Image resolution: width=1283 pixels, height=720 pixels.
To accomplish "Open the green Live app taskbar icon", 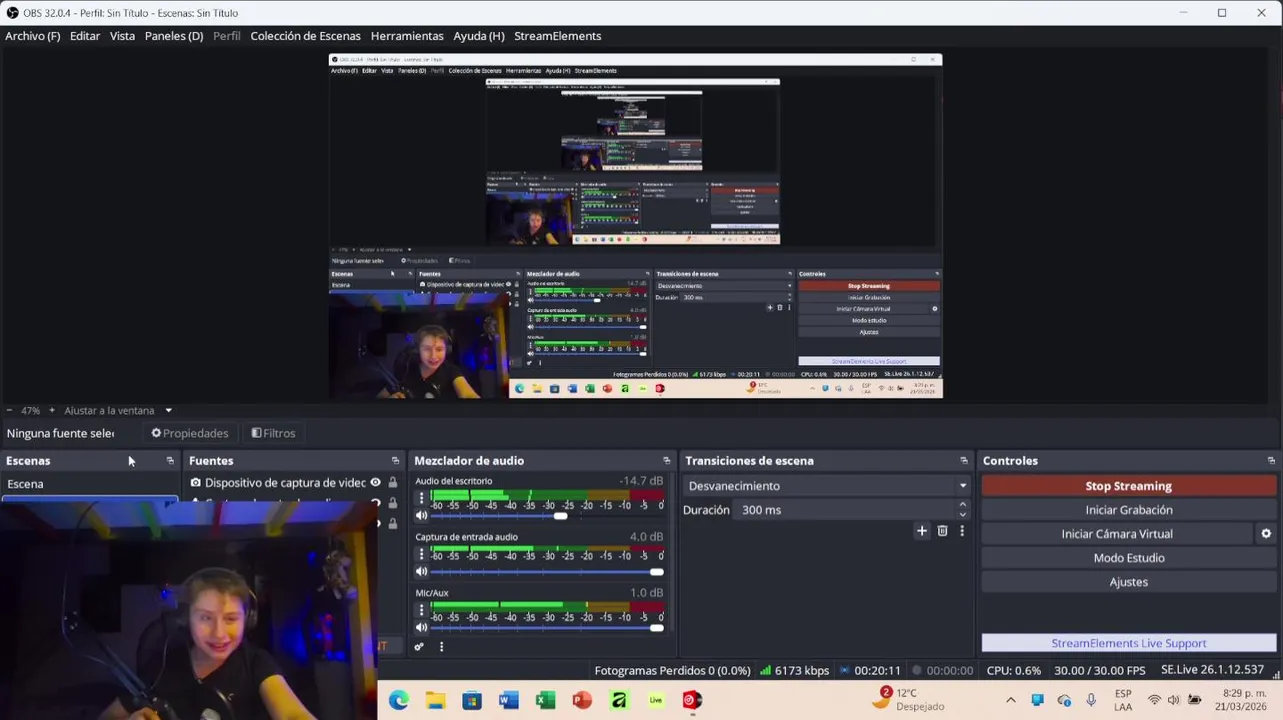I will coord(656,700).
